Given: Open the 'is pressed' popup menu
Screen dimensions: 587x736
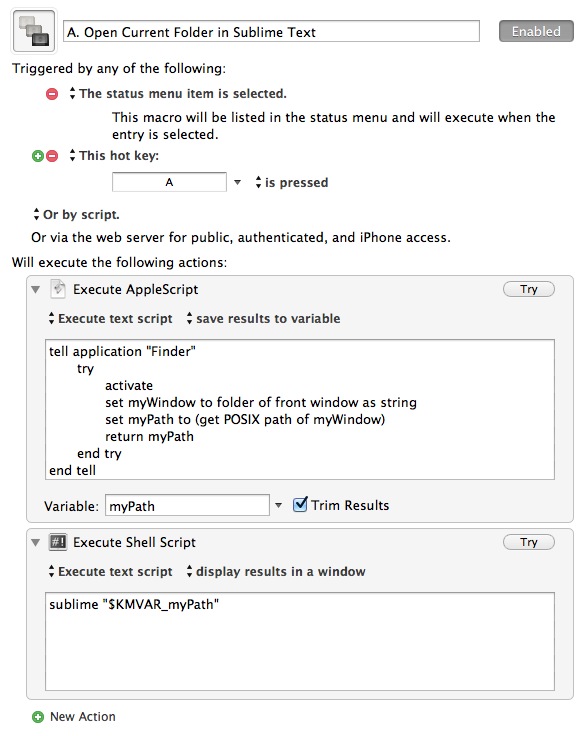Looking at the screenshot, I should click(291, 182).
